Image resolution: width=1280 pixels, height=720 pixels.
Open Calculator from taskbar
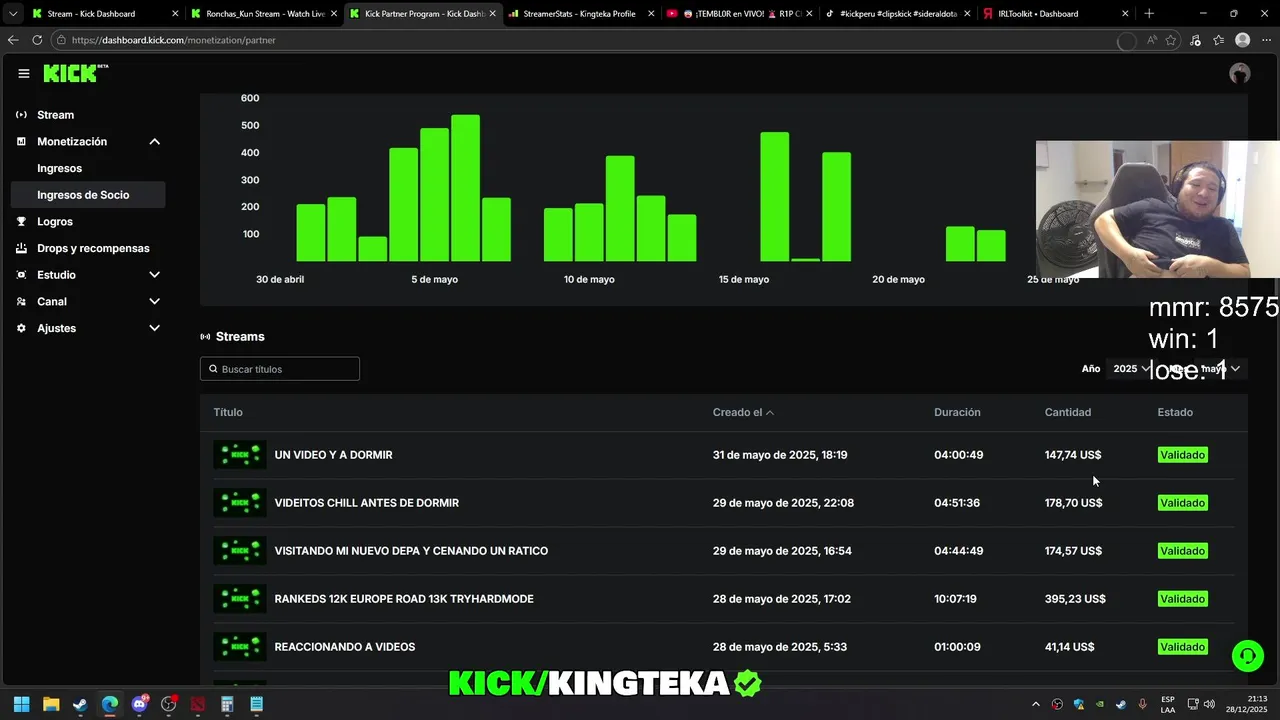pos(227,704)
